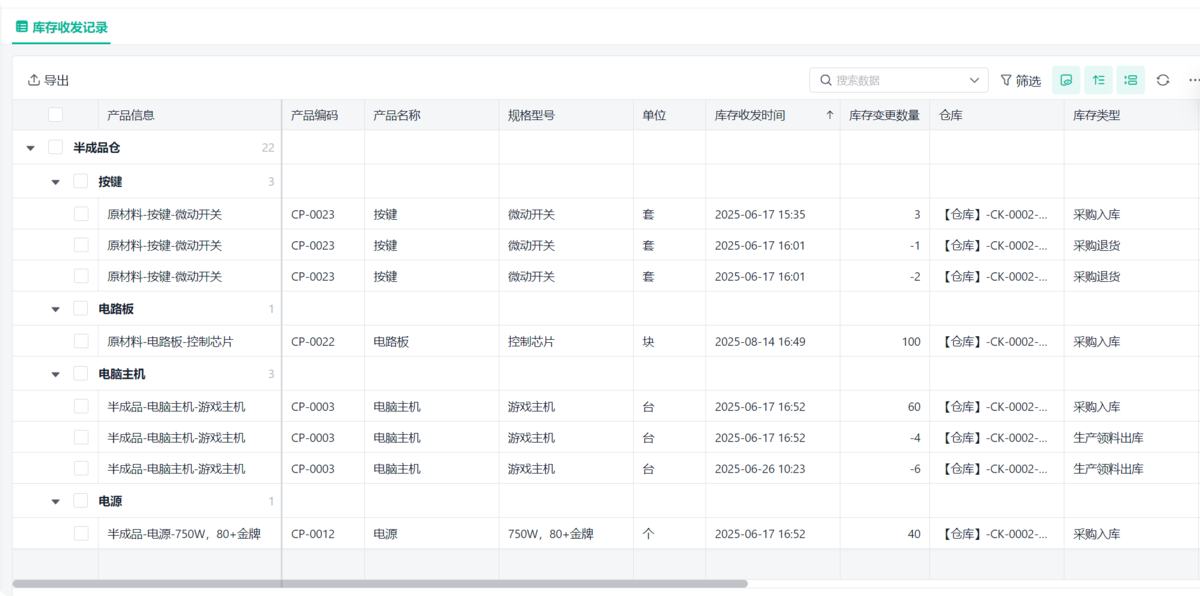This screenshot has width=1200, height=596.
Task: Open the search field dropdown arrow
Action: click(975, 80)
